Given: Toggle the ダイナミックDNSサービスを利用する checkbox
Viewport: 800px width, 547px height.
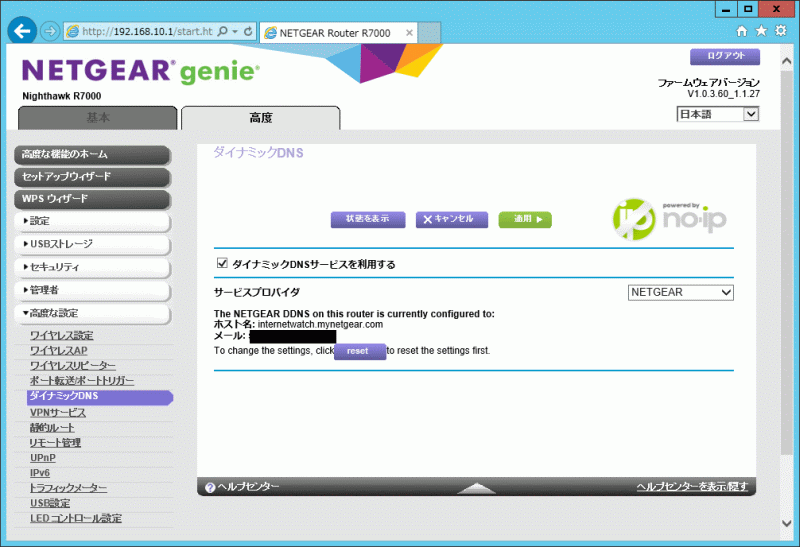Looking at the screenshot, I should tap(222, 265).
